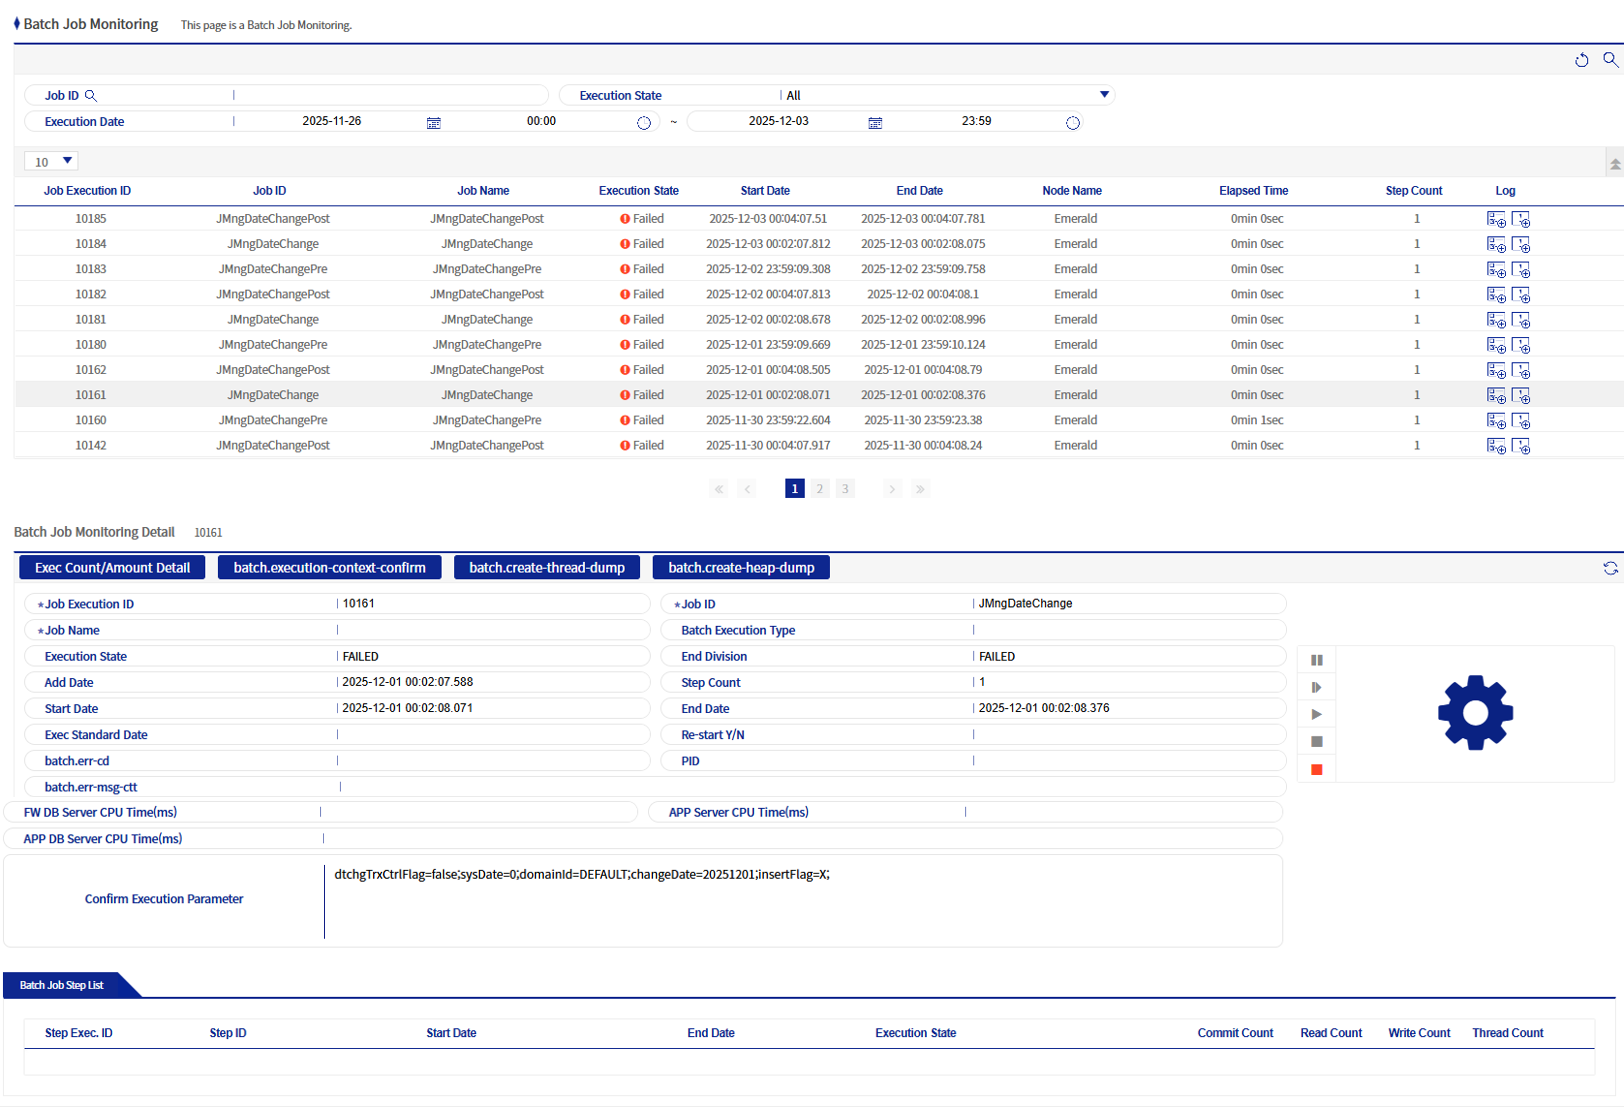This screenshot has width=1624, height=1110.
Task: Click the refresh icon in the detail panel
Action: click(1610, 567)
